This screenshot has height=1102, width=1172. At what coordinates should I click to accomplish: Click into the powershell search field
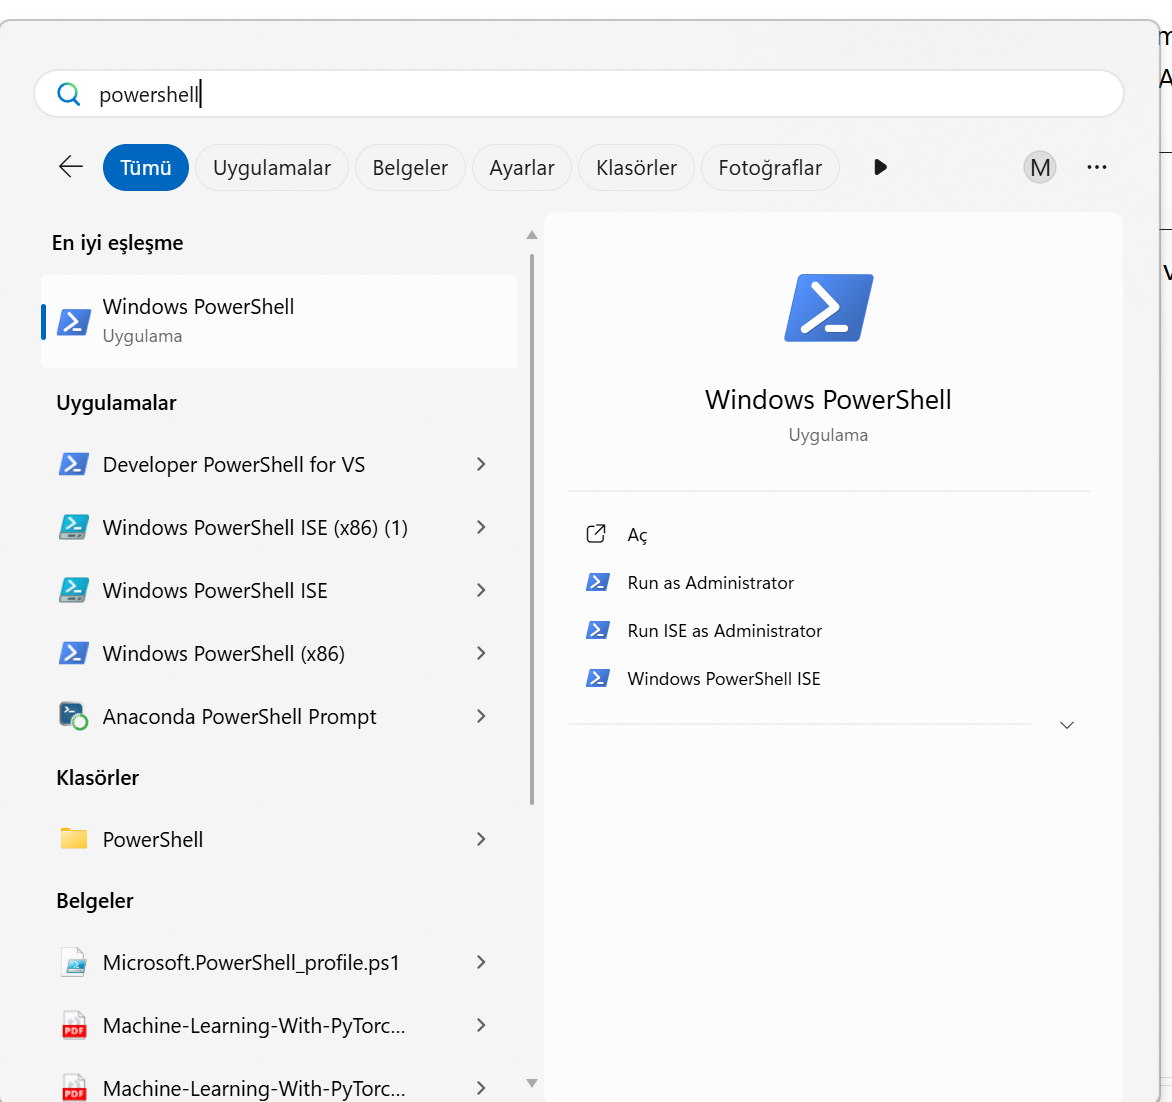point(600,94)
